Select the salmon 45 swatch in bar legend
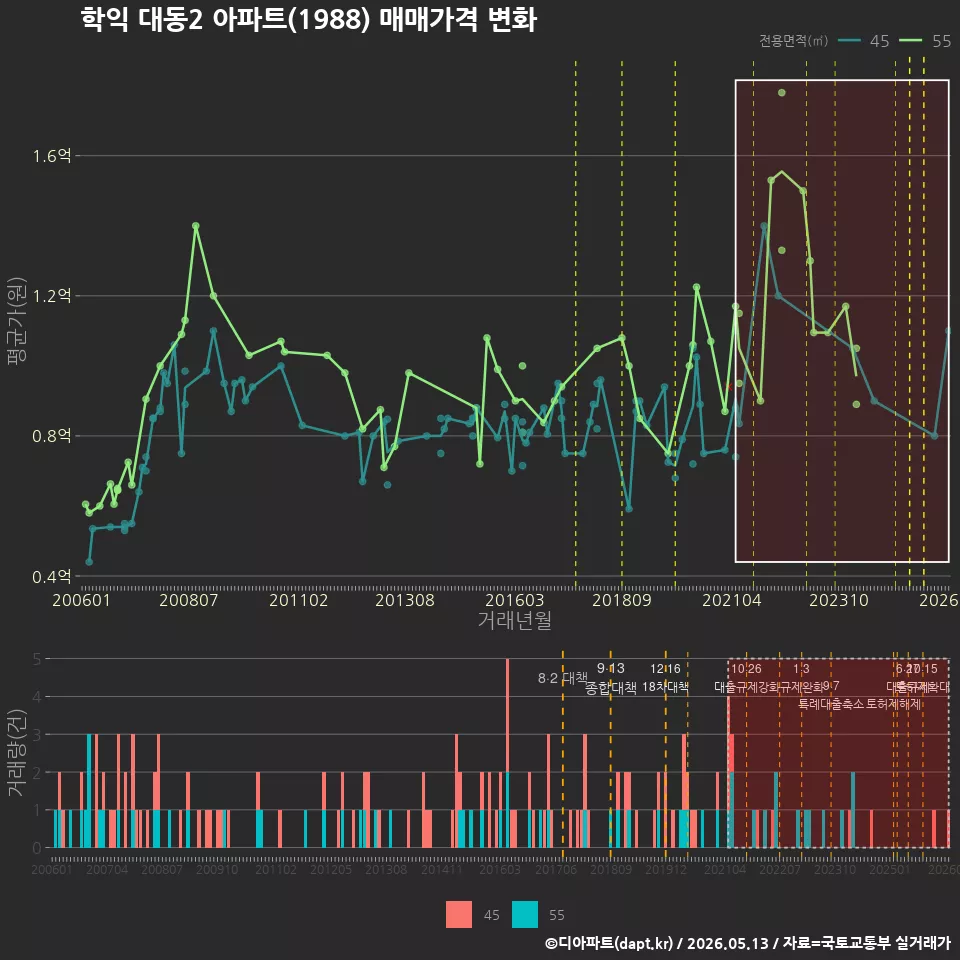This screenshot has height=960, width=960. pyautogui.click(x=459, y=915)
